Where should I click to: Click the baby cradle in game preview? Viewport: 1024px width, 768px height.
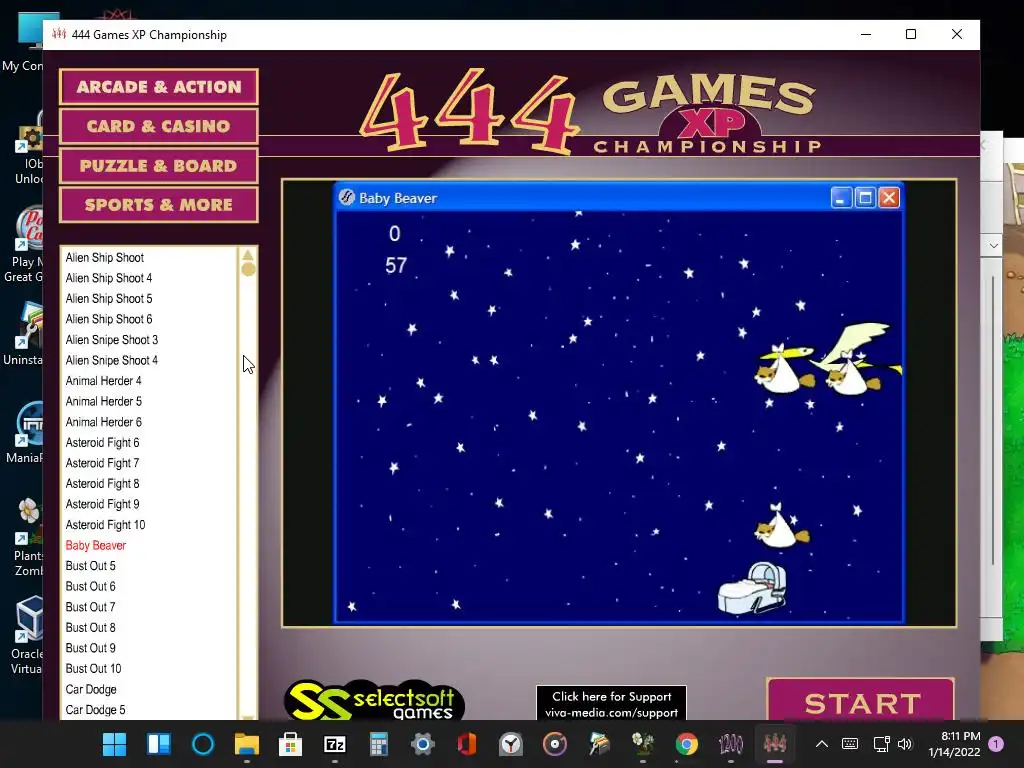(753, 588)
